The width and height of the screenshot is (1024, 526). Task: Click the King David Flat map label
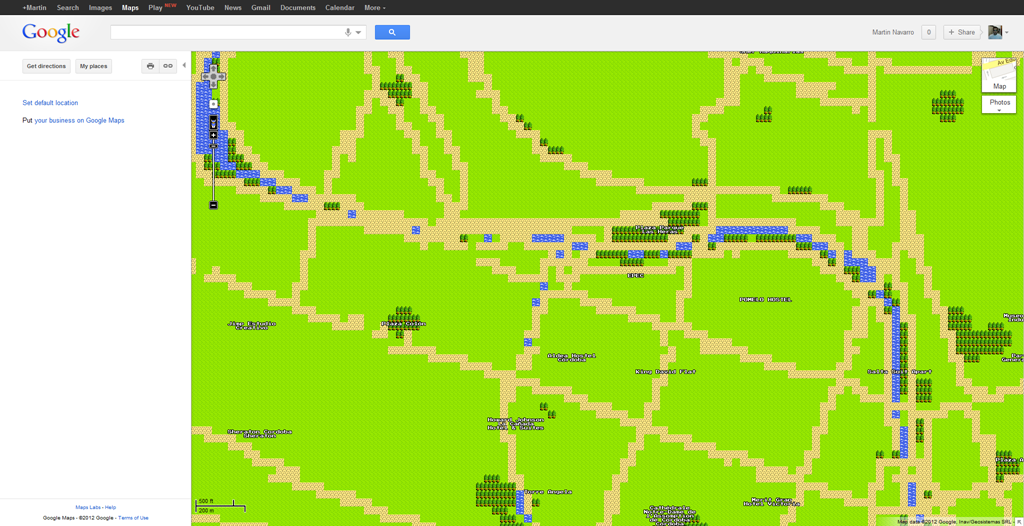pos(665,371)
